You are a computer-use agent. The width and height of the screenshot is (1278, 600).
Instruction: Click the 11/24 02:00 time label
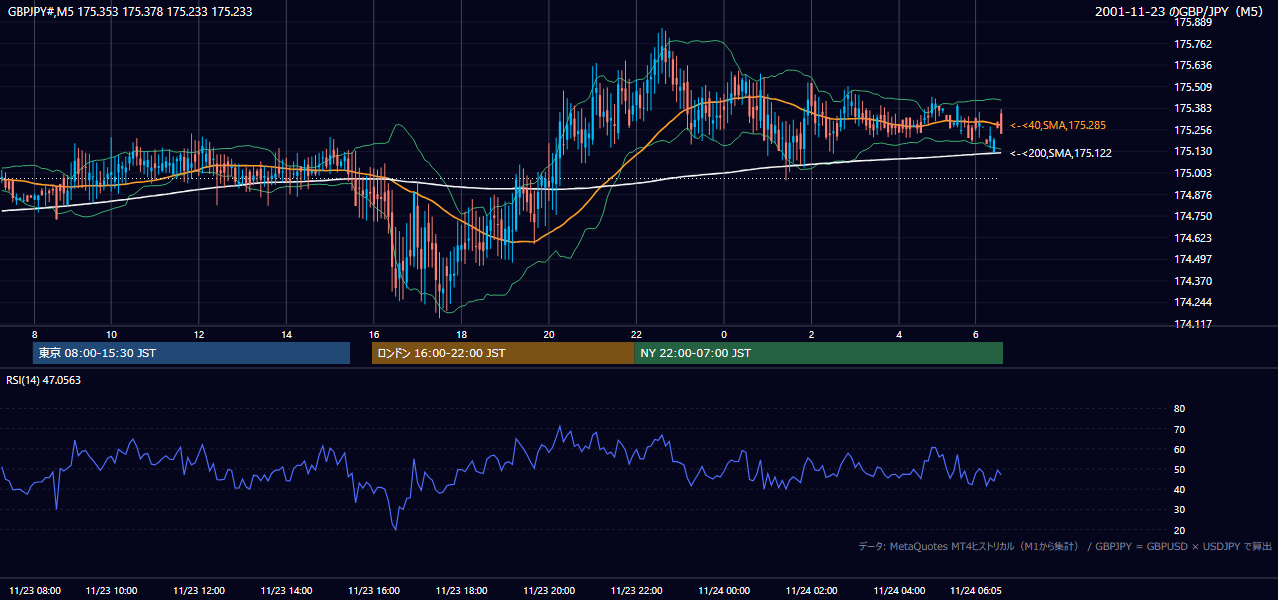(x=811, y=591)
